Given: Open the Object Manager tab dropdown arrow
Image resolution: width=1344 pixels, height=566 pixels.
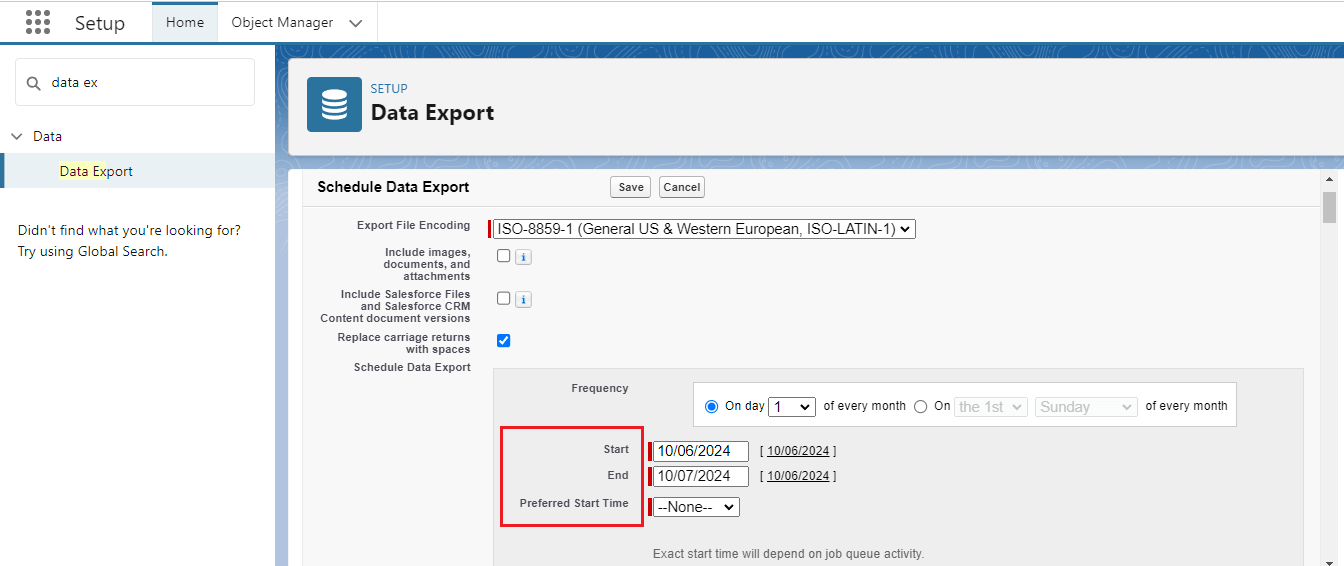Looking at the screenshot, I should 355,23.
